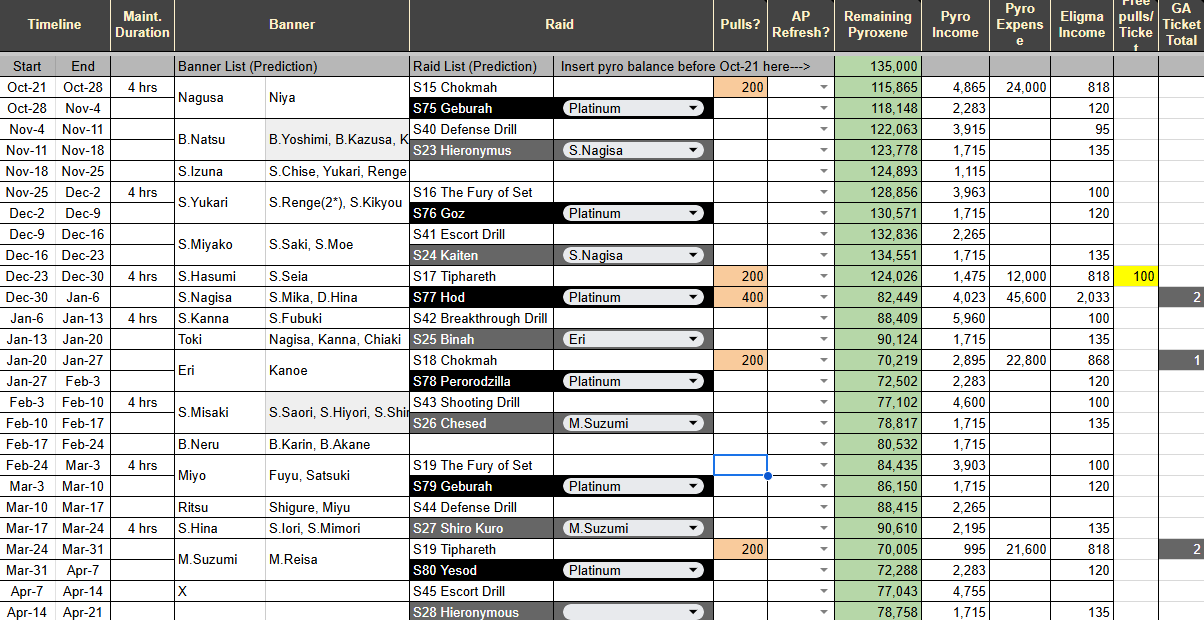
Task: Select the Eligma Income header cell
Action: pyautogui.click(x=1082, y=25)
